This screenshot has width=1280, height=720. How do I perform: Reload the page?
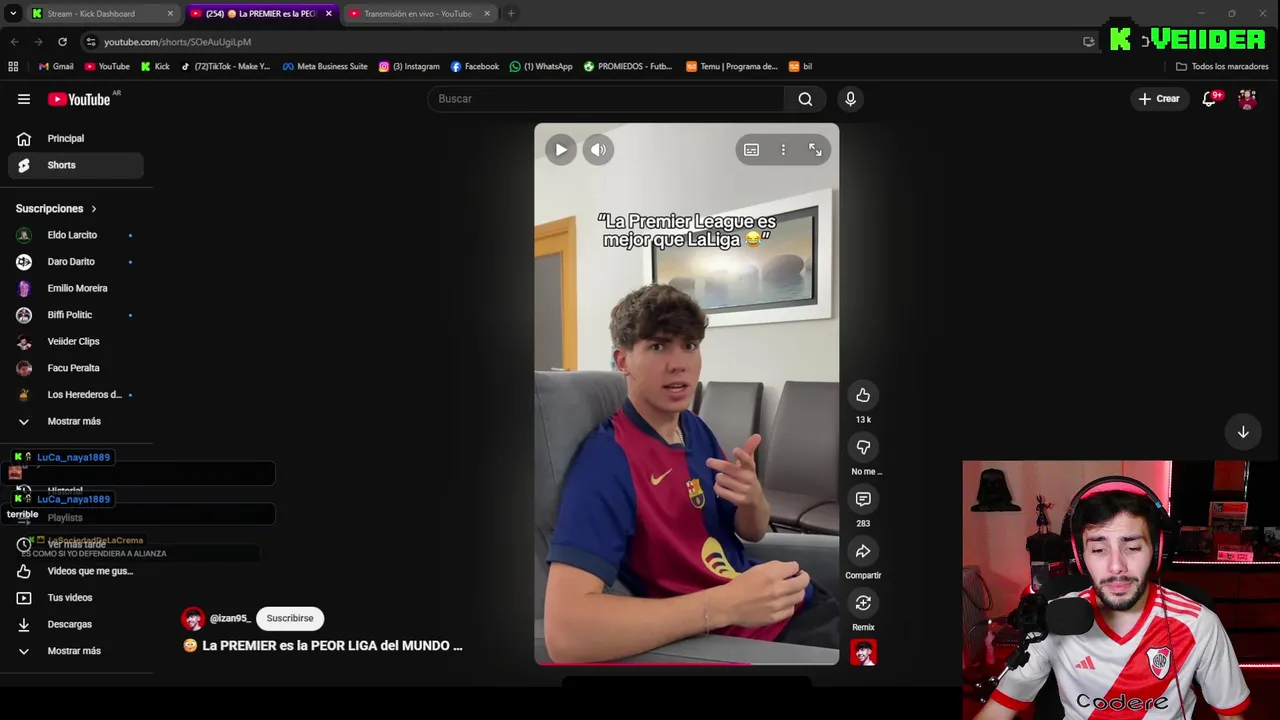tap(62, 42)
